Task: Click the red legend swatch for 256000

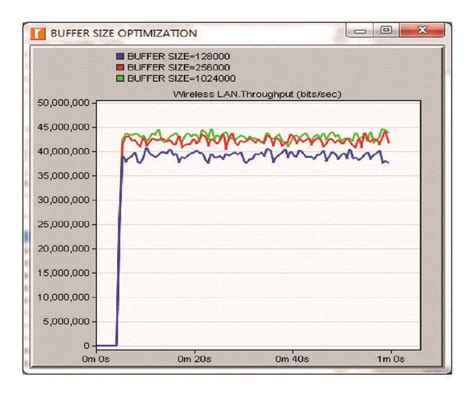Action: pyautogui.click(x=120, y=67)
